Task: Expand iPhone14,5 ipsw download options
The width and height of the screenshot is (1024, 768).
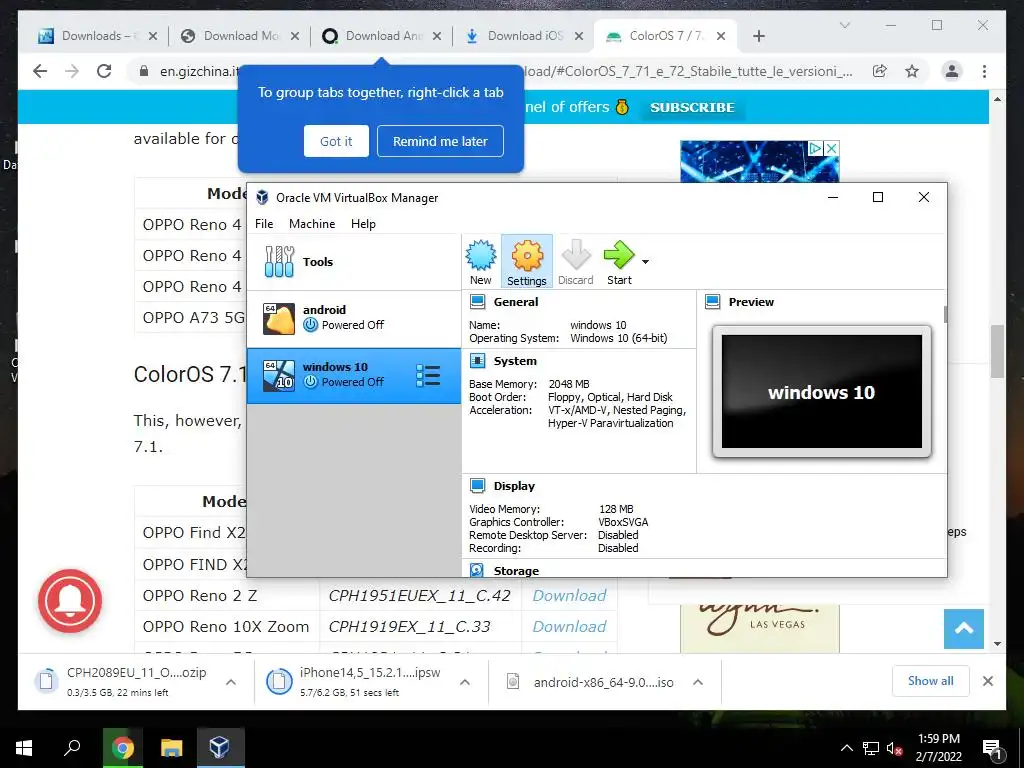Action: [x=465, y=682]
